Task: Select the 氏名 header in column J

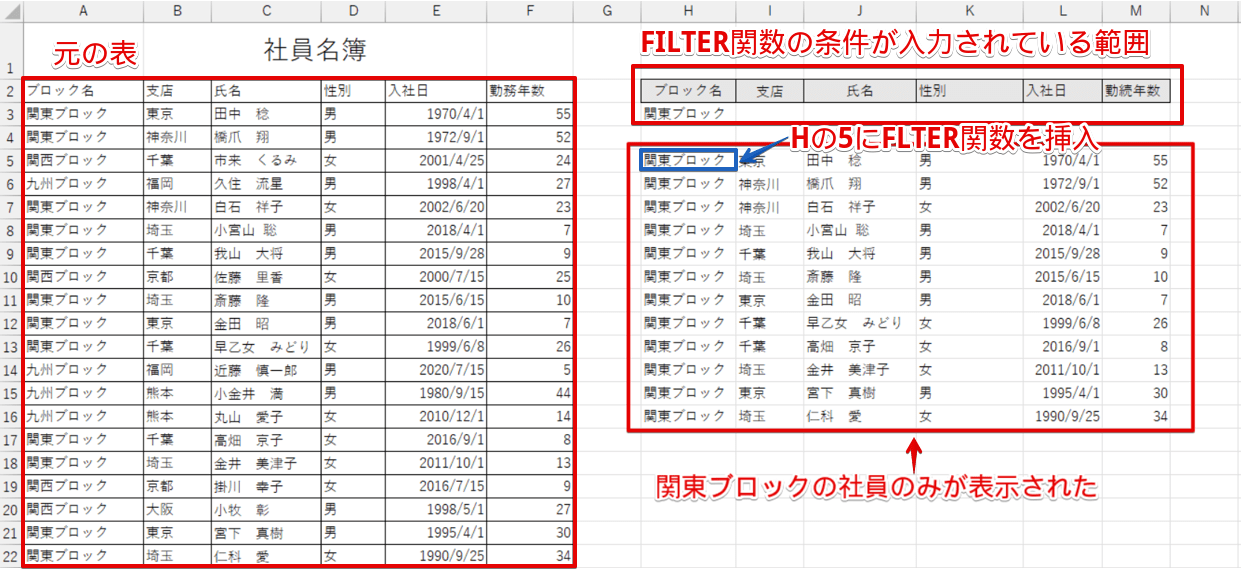Action: tap(859, 90)
